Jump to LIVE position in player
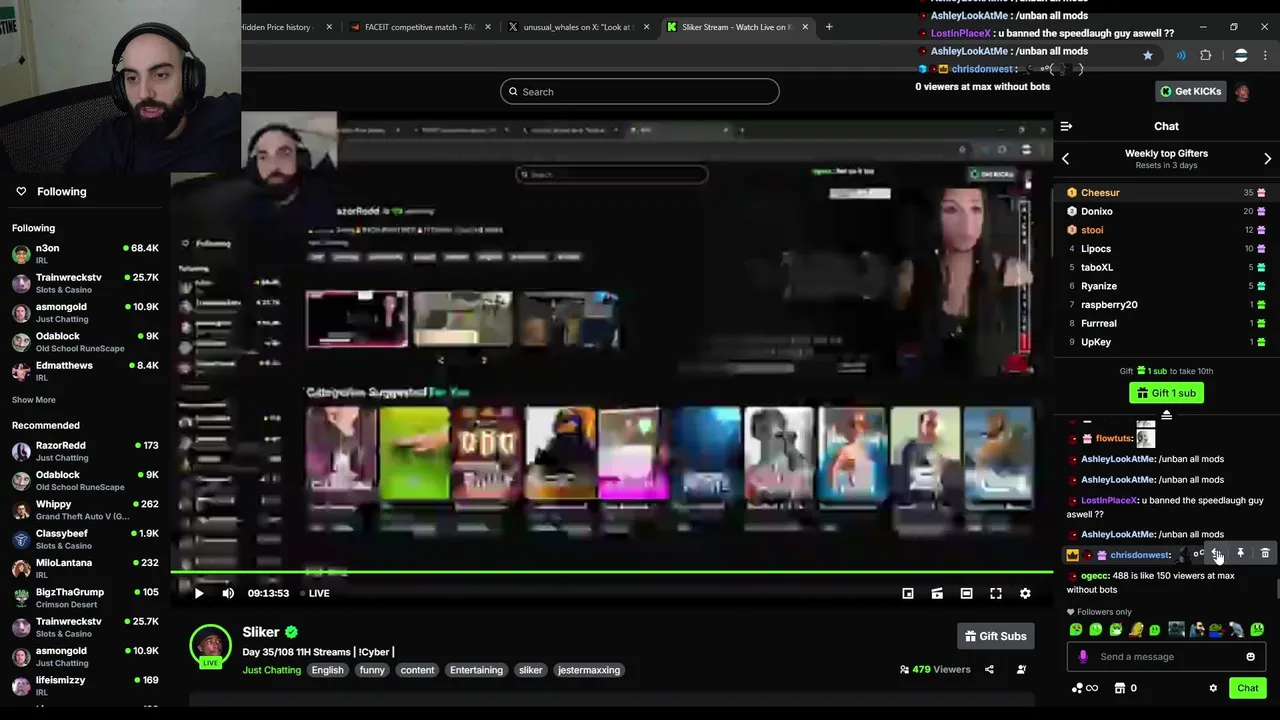The height and width of the screenshot is (720, 1280). pos(315,593)
